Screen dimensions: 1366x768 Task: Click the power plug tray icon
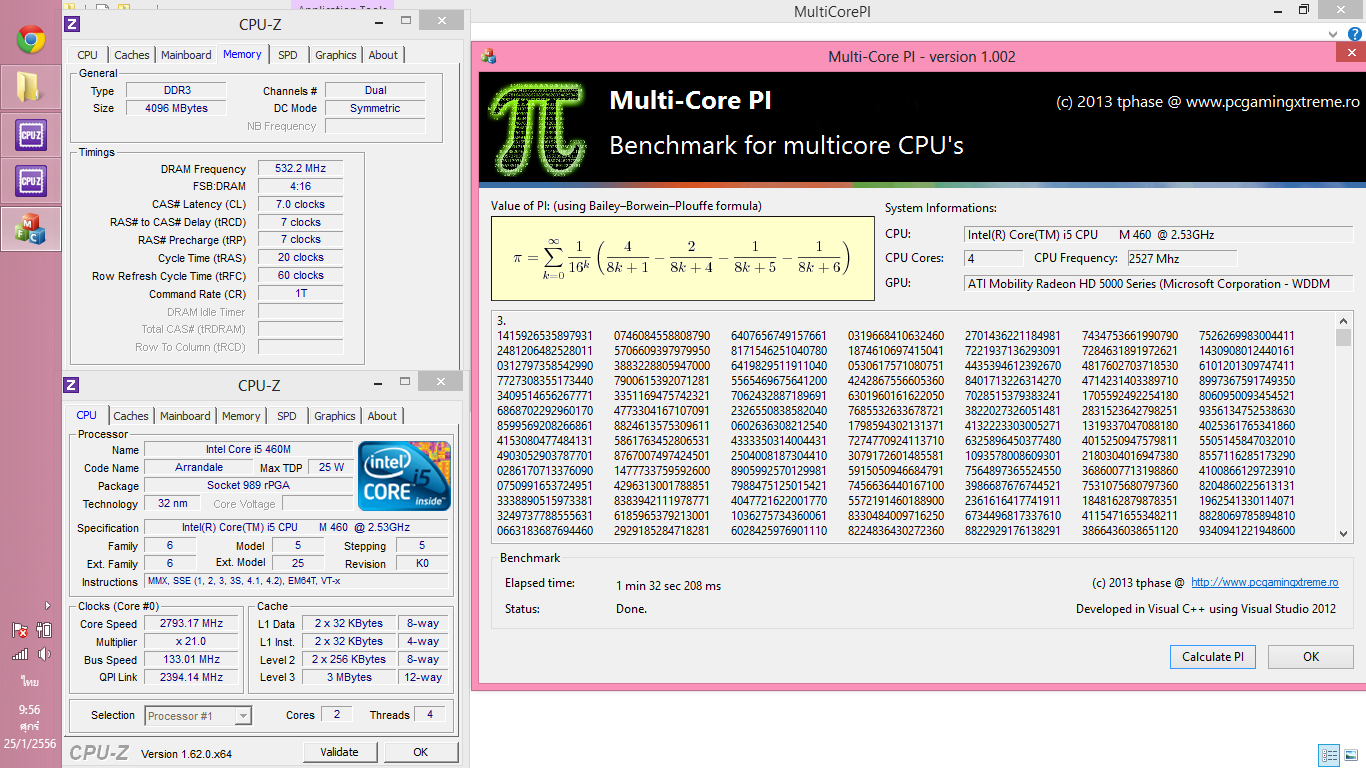(x=44, y=630)
